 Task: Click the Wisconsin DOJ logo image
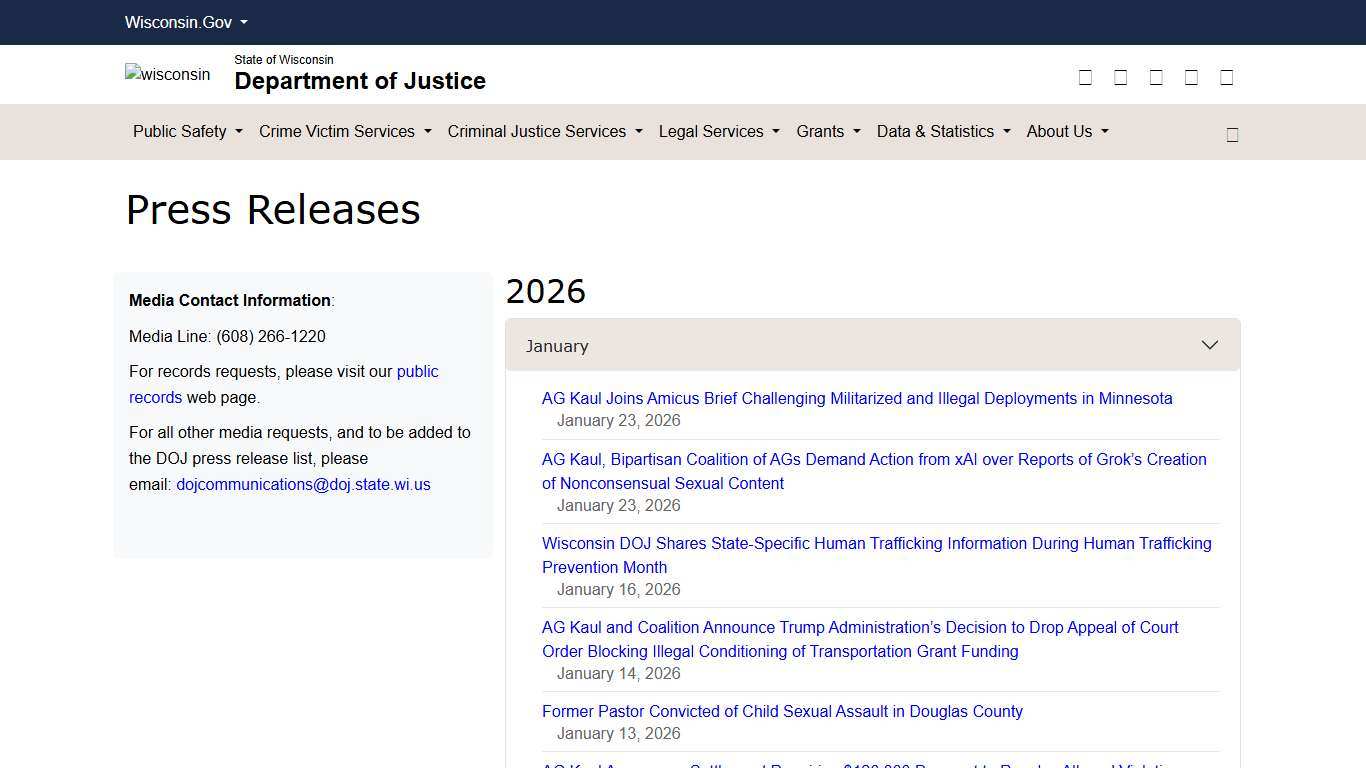167,74
